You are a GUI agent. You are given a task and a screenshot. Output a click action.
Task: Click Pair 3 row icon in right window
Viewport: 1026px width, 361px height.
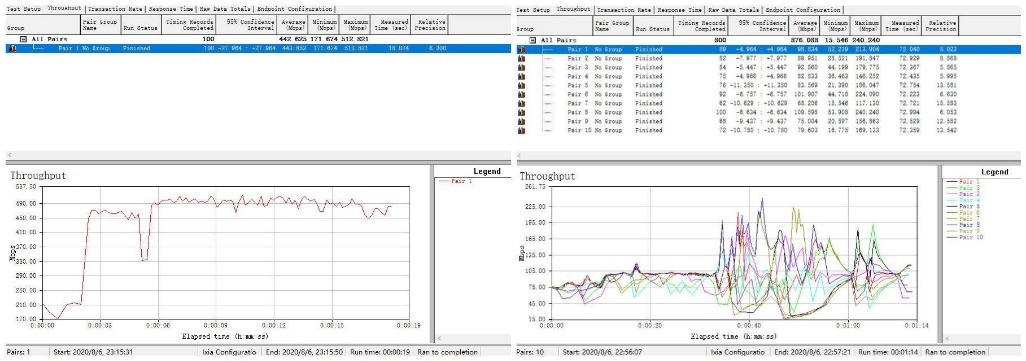pyautogui.click(x=522, y=67)
